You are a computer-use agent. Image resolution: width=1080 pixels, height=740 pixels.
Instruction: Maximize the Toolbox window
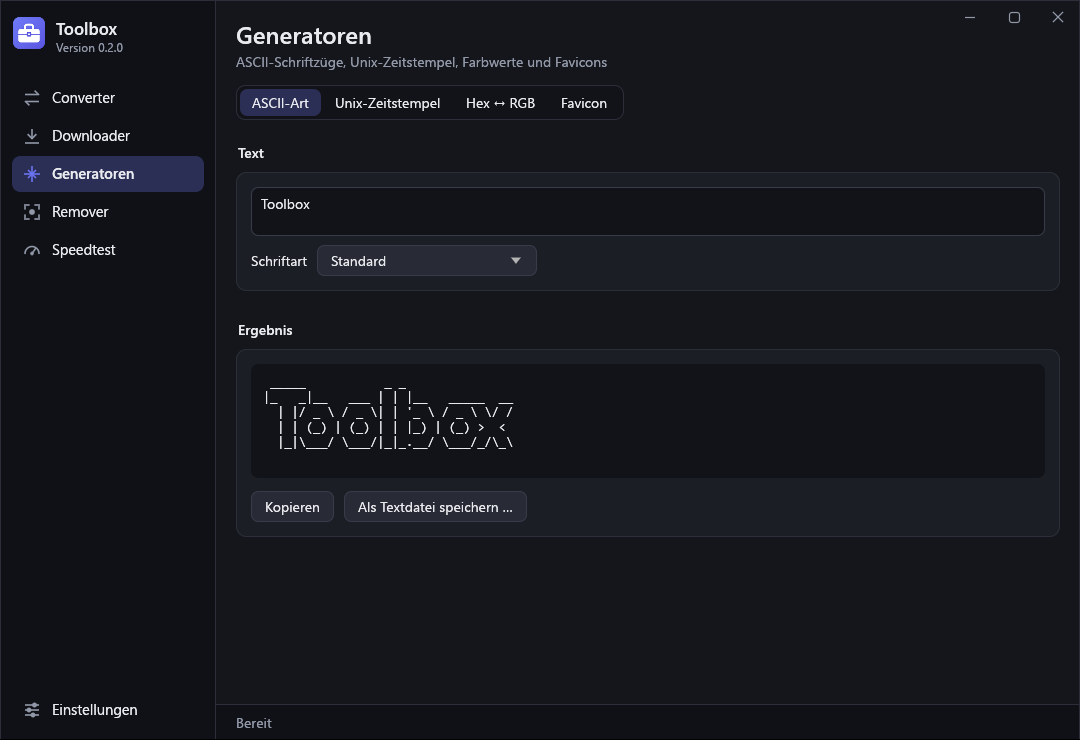coord(1014,17)
